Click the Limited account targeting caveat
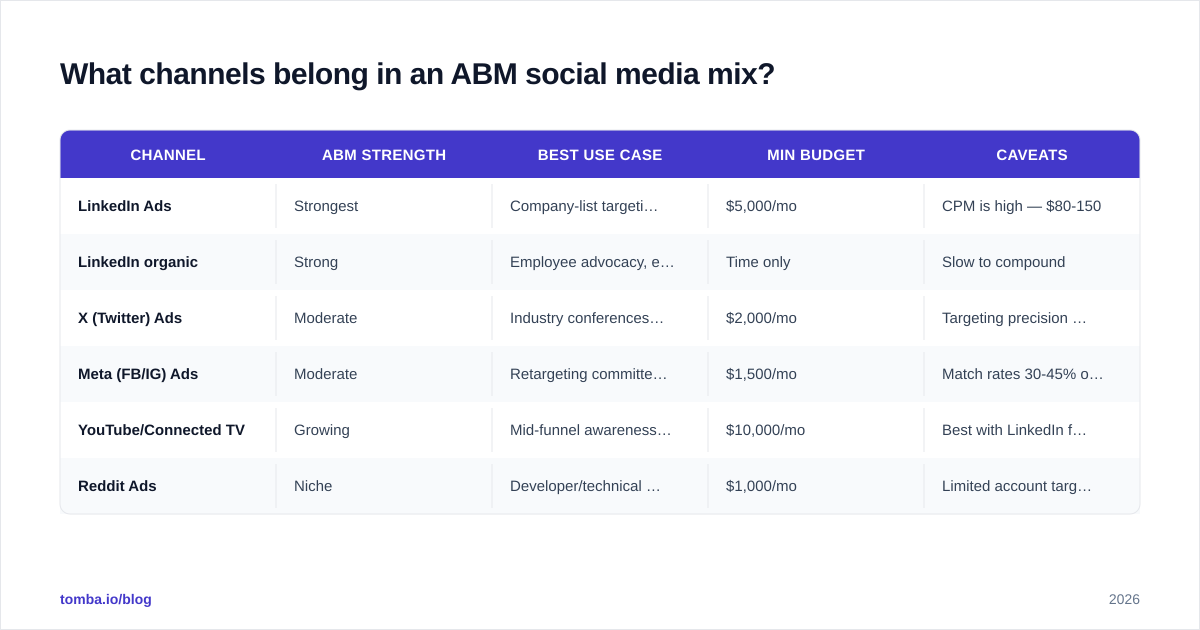 point(1017,486)
